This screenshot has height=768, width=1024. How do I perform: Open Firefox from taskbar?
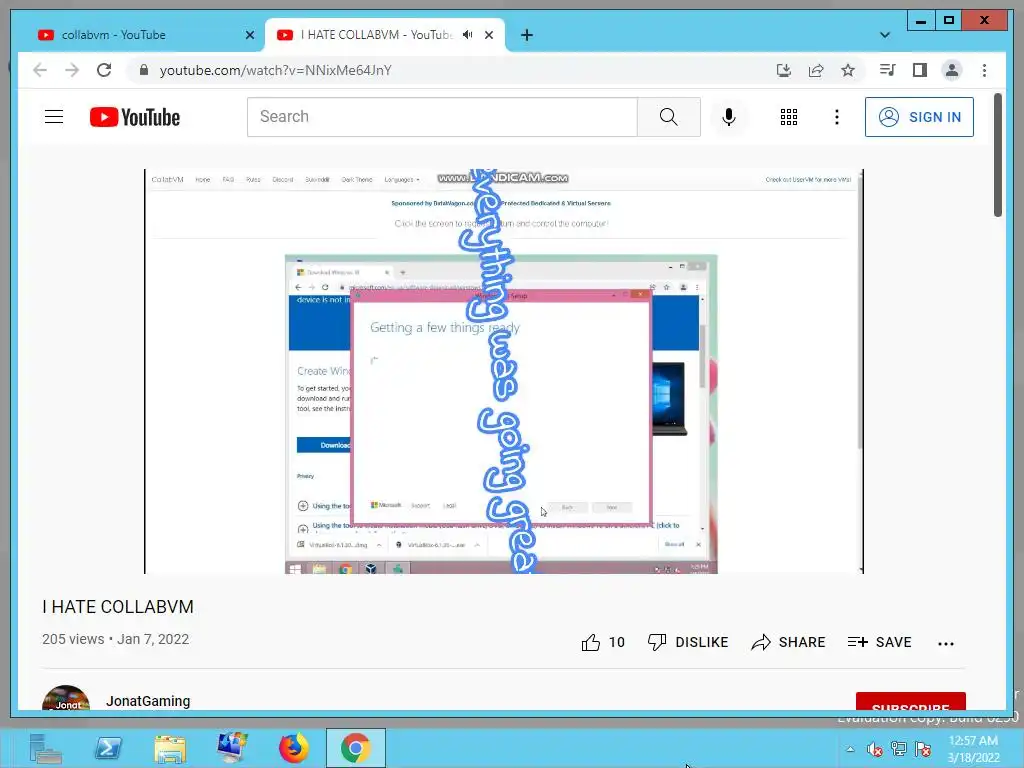294,748
